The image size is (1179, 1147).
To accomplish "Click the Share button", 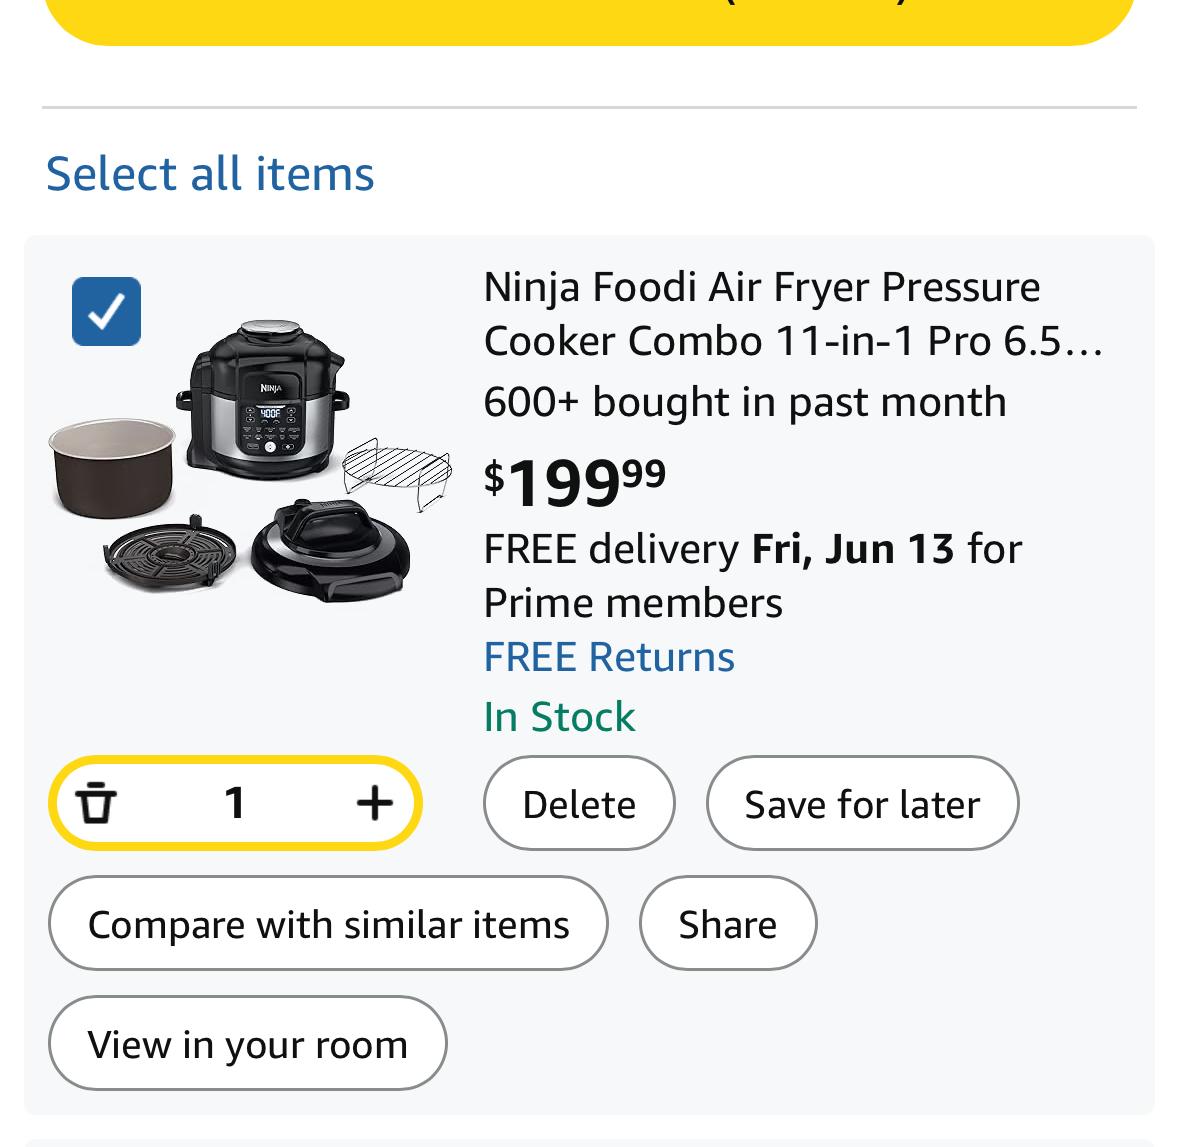I will click(727, 924).
